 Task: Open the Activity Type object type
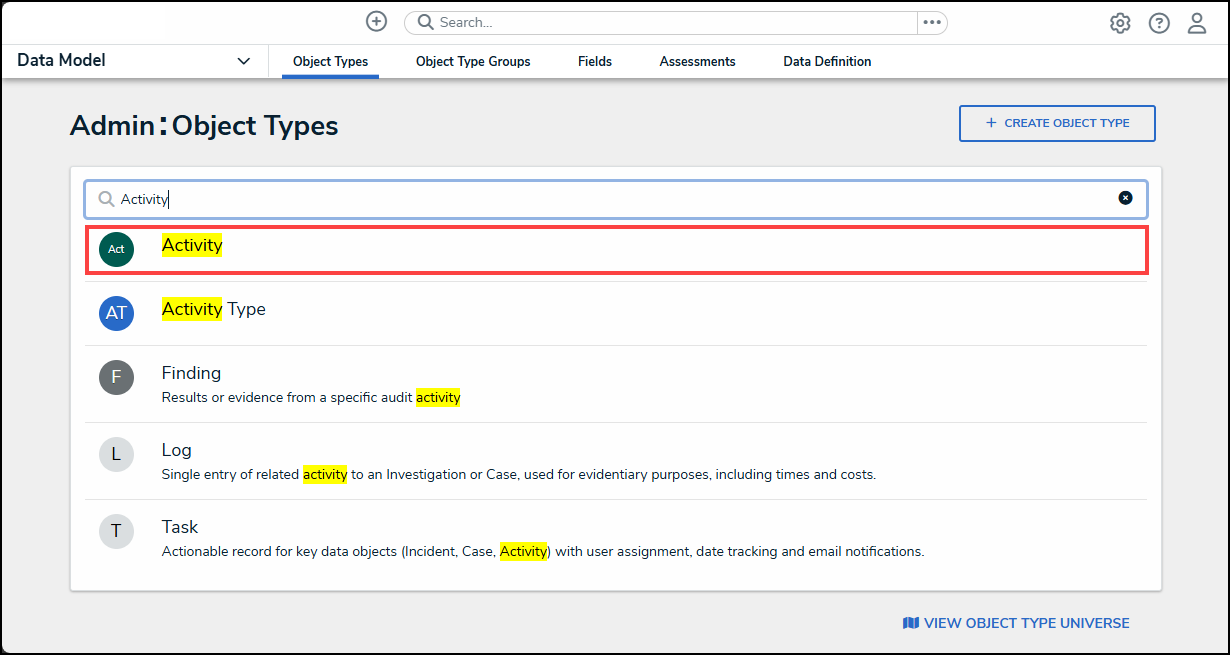pos(214,309)
